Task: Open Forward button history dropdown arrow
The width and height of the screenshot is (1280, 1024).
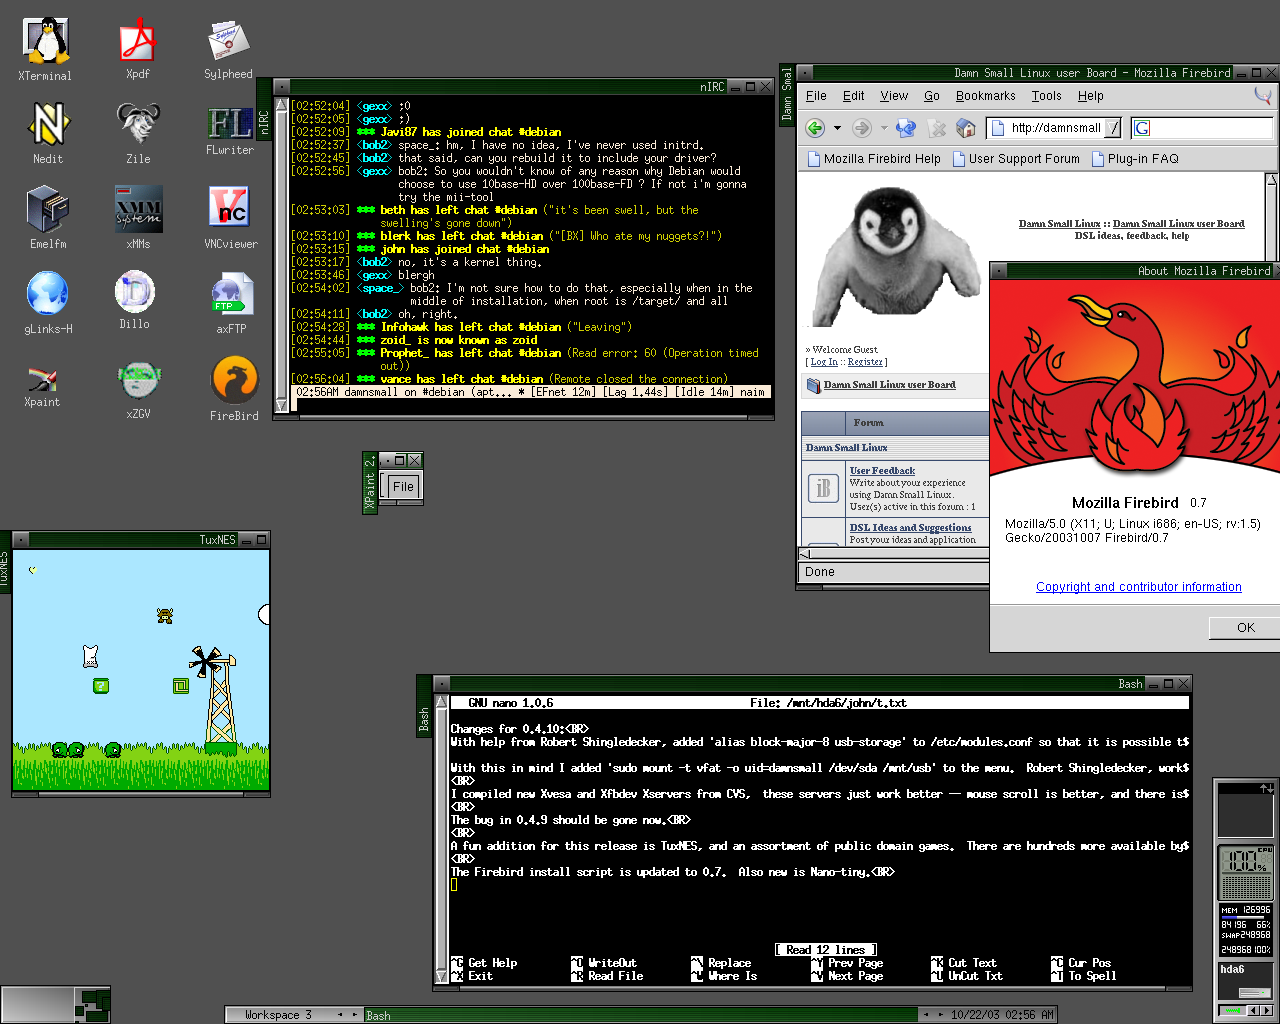Action: [x=884, y=128]
